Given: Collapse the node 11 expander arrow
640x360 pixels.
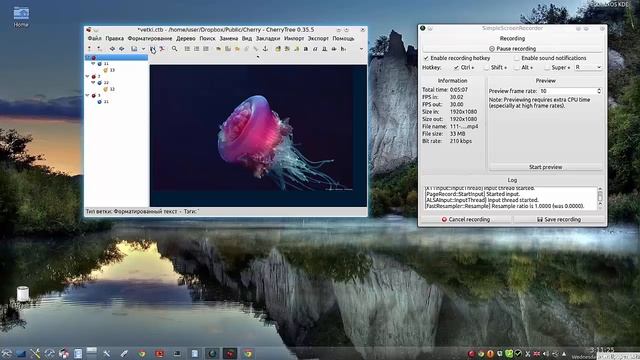Looking at the screenshot, I should tap(93, 64).
